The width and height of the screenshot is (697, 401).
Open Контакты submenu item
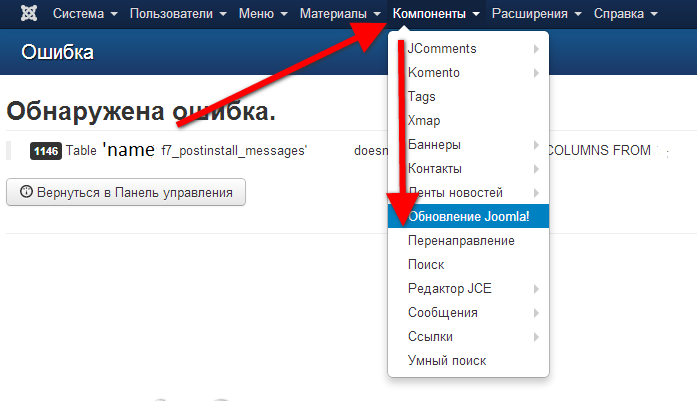434,169
